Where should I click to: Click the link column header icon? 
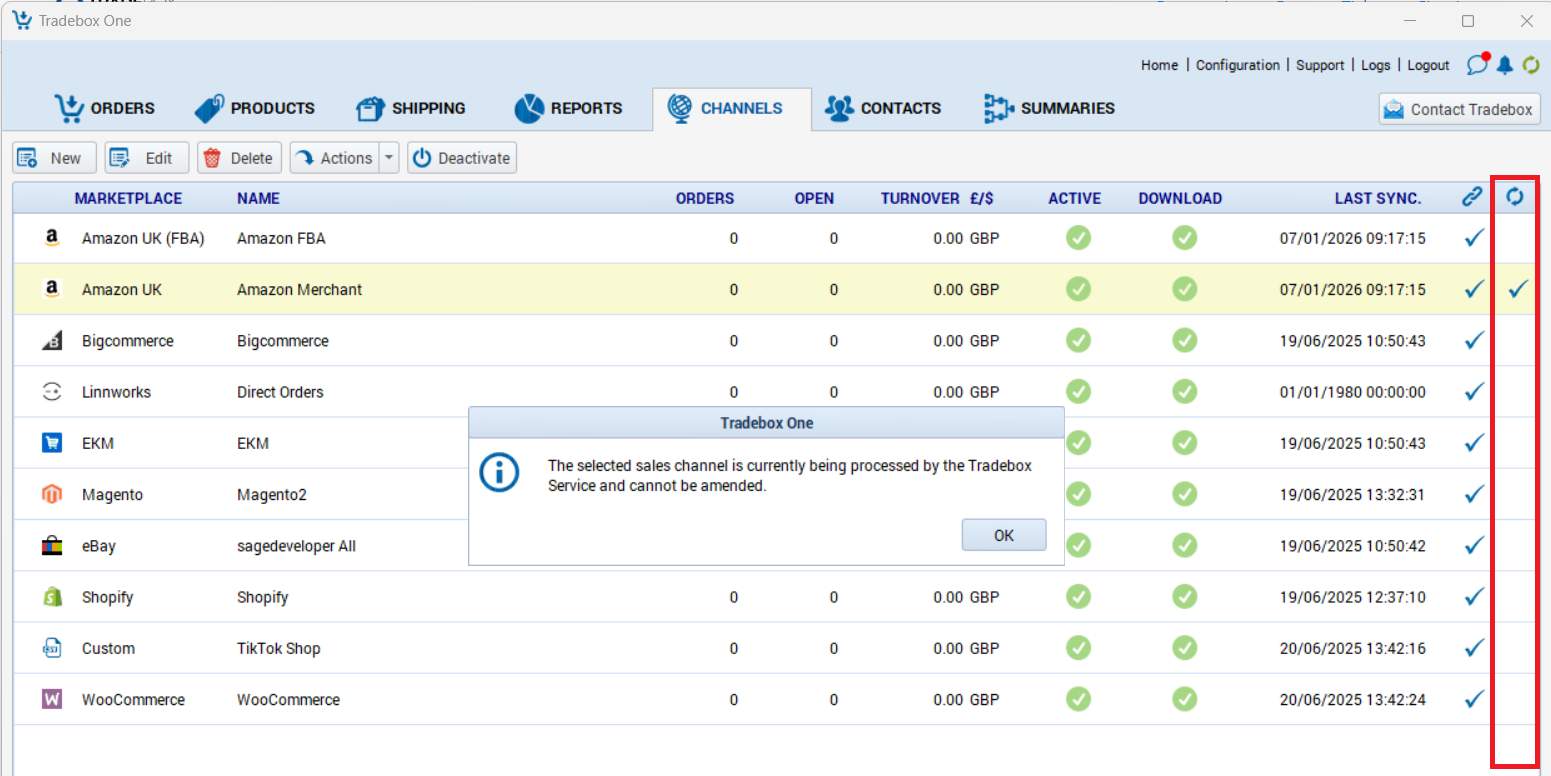click(1472, 197)
